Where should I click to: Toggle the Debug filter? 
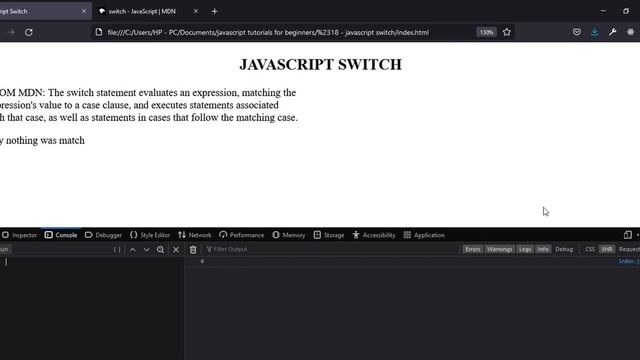[x=564, y=249]
